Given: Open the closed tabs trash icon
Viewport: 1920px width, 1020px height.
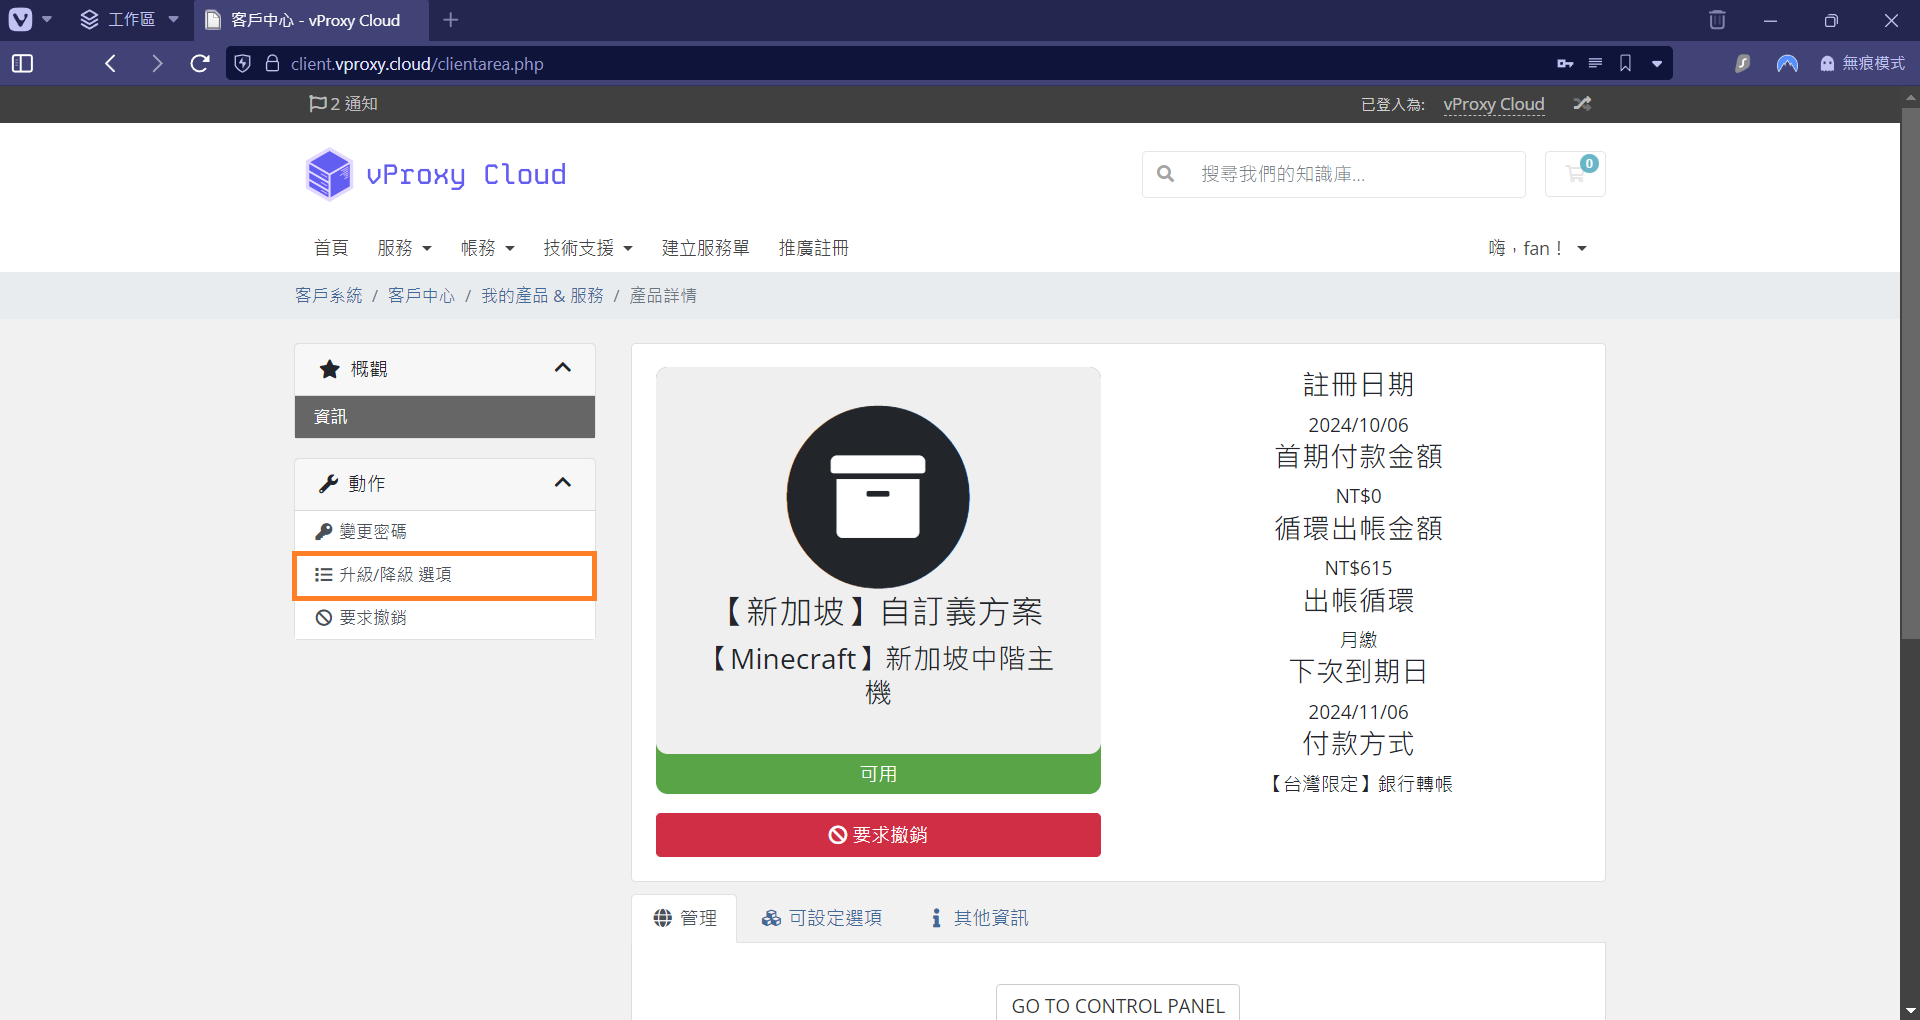Looking at the screenshot, I should point(1717,20).
